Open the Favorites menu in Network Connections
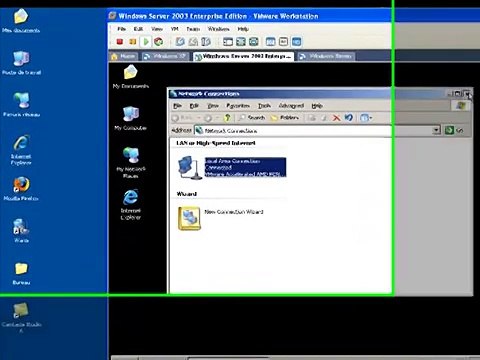This screenshot has width=480, height=360. 238,106
